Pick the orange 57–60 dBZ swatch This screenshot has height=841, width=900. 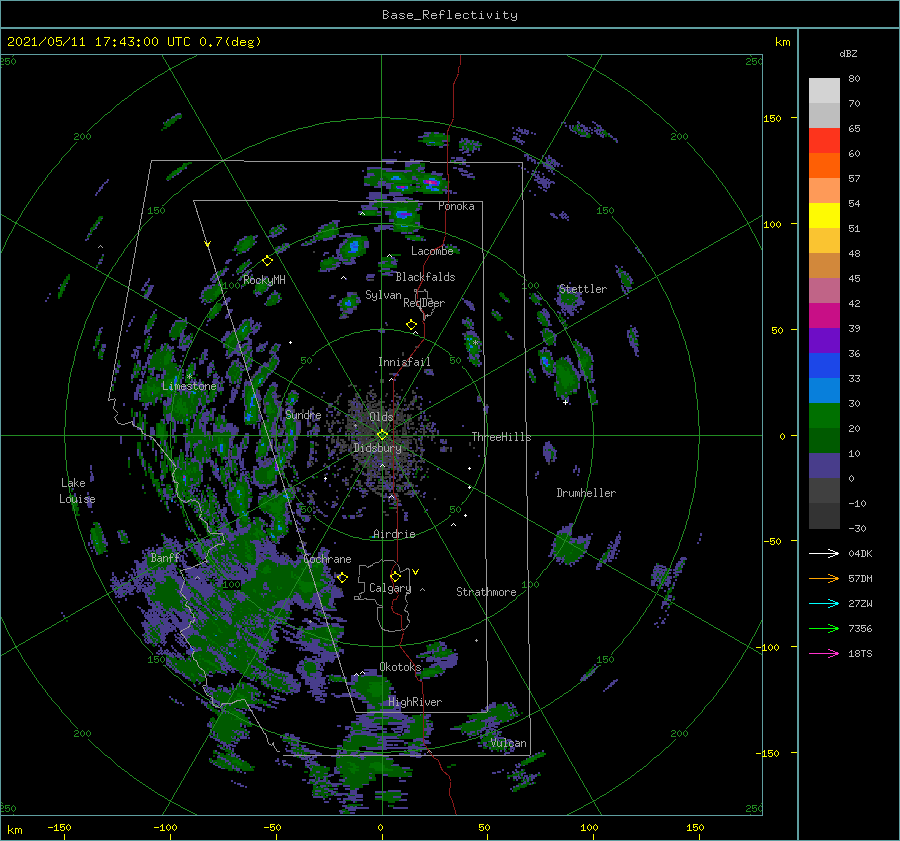[x=824, y=166]
